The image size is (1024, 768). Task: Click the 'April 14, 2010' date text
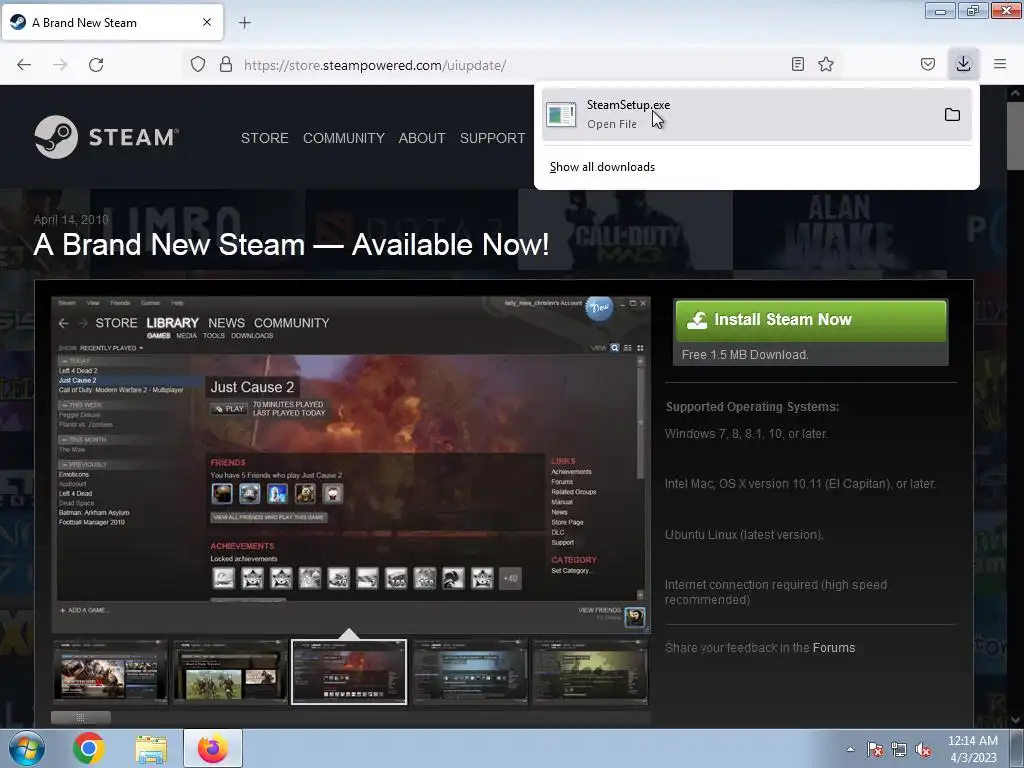pos(71,219)
